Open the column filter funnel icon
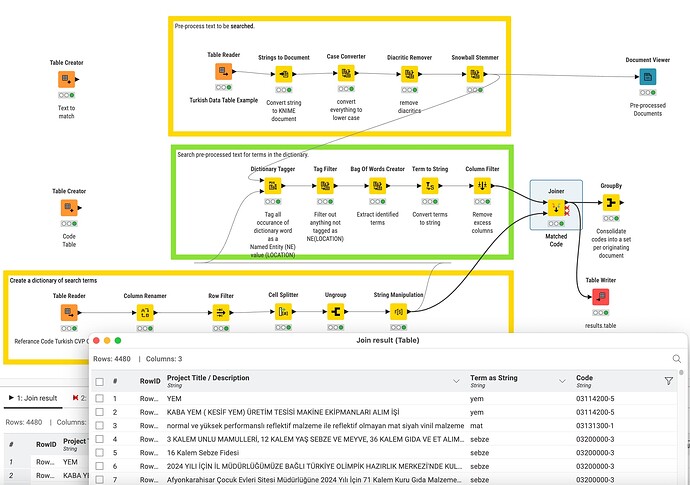This screenshot has width=690, height=485. pos(669,381)
